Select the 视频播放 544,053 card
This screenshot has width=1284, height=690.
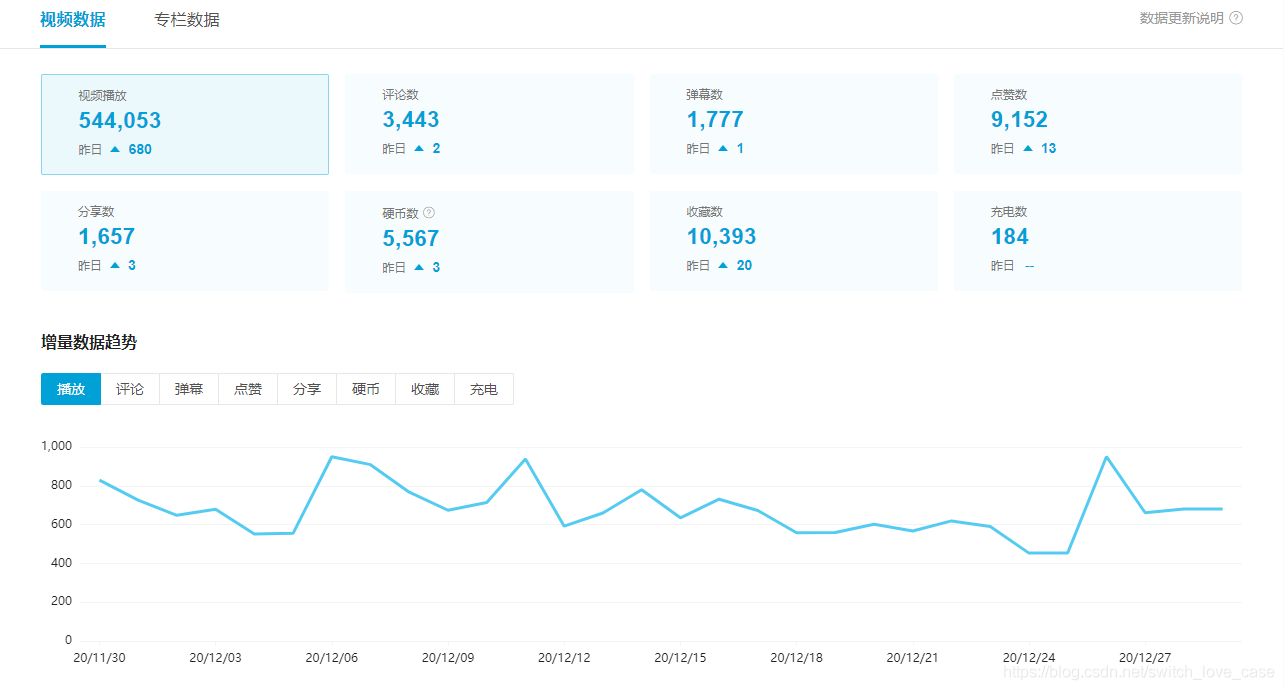[185, 124]
